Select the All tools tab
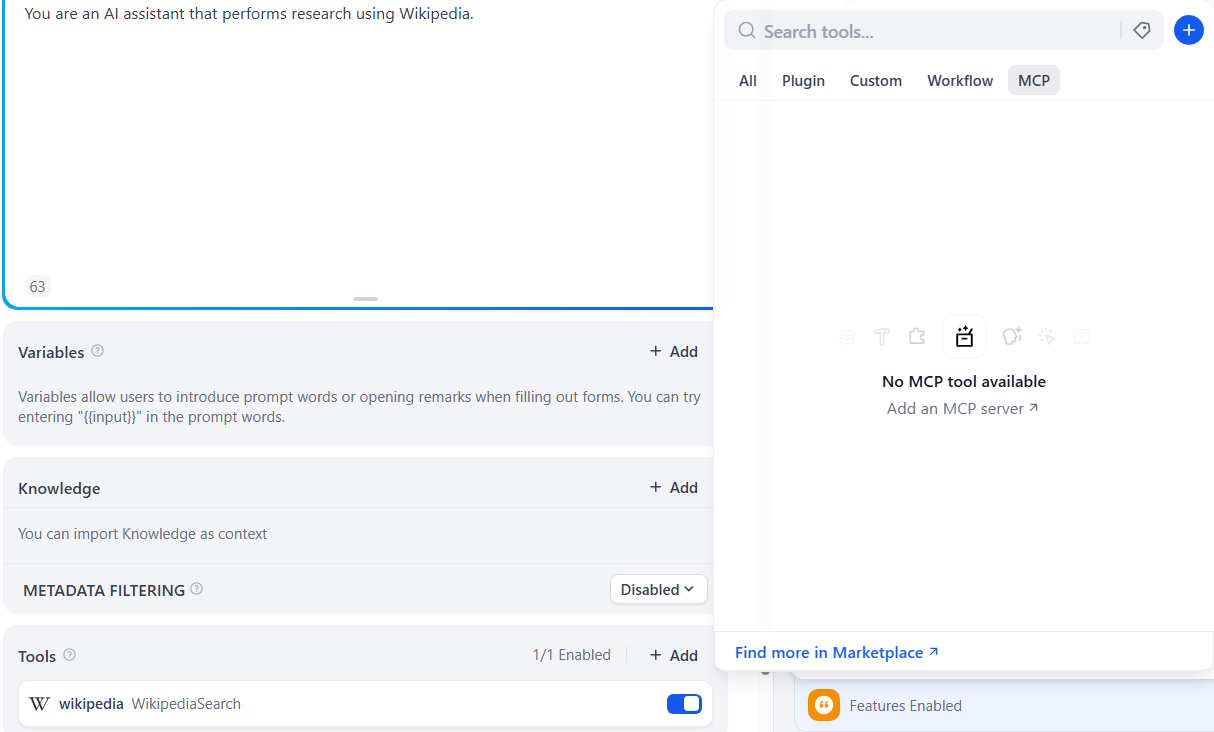The image size is (1214, 732). (x=748, y=81)
